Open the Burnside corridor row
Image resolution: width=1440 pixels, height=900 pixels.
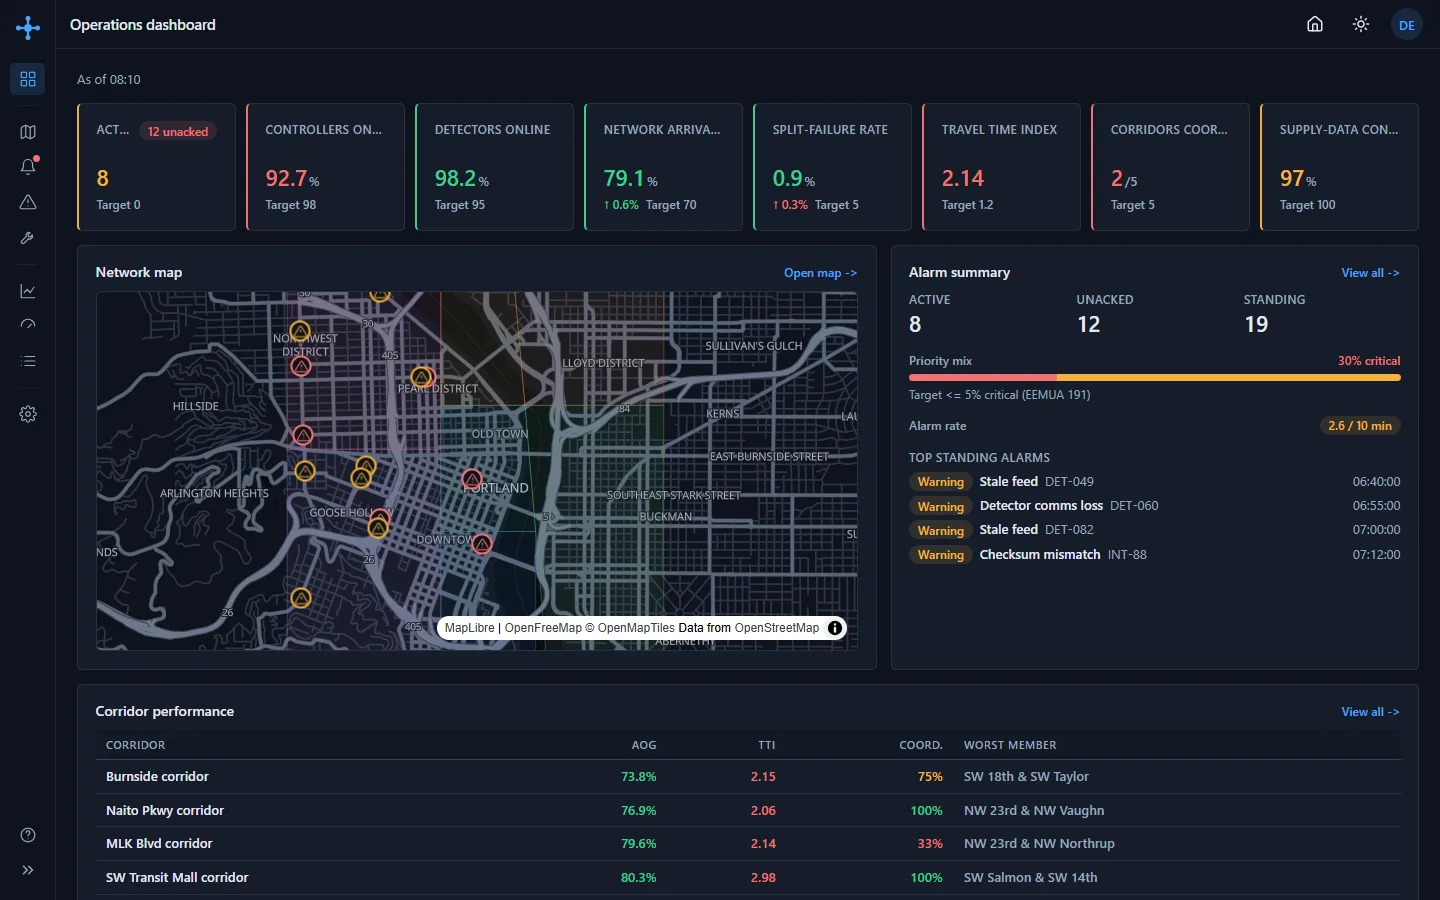[748, 777]
